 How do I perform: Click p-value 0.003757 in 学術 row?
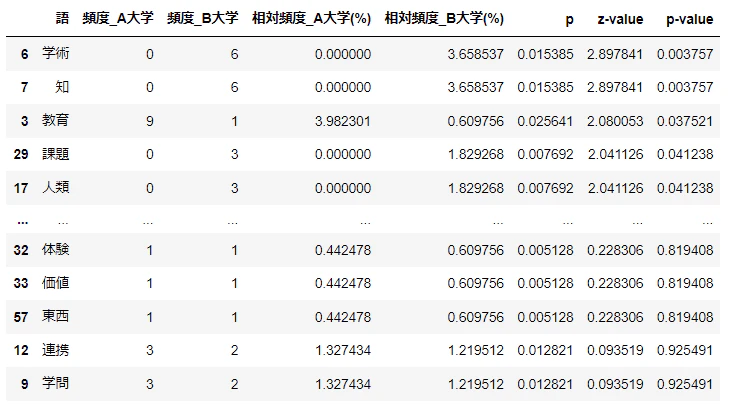[x=685, y=55]
